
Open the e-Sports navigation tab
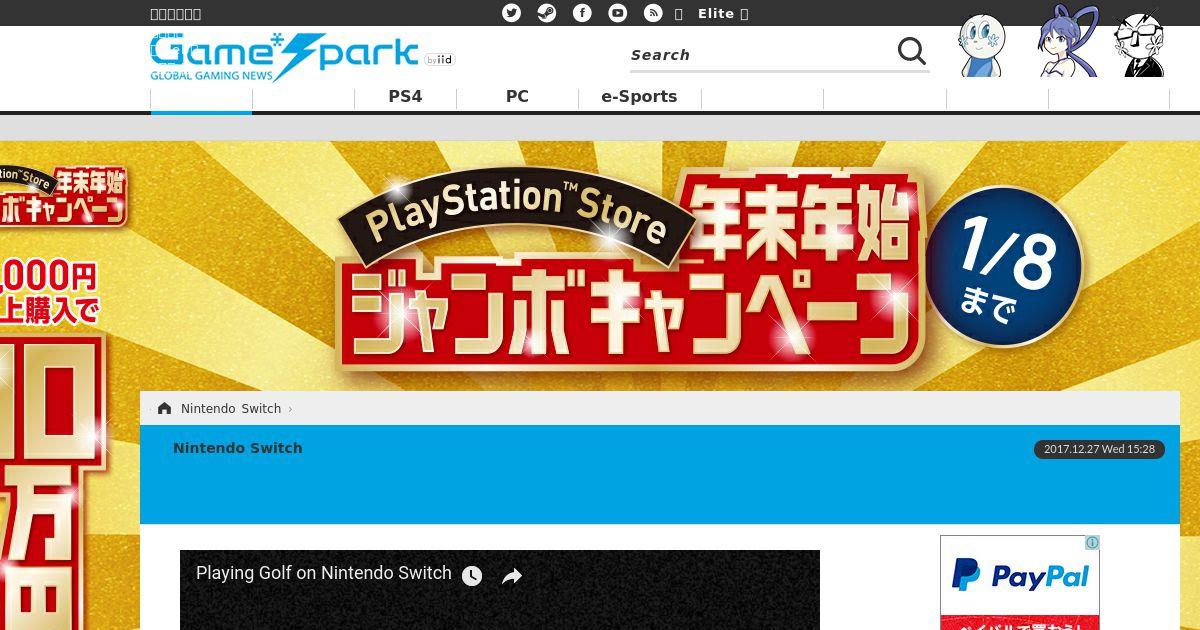tap(639, 97)
